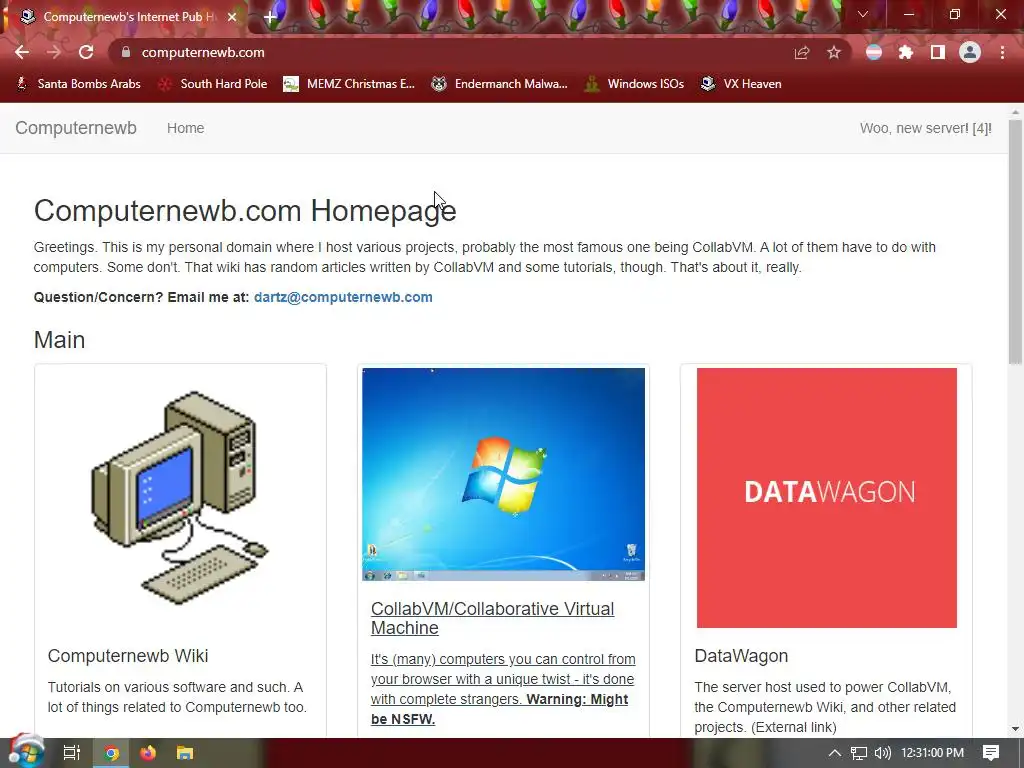This screenshot has width=1024, height=768.
Task: Open the Windows ISOs bookmark
Action: click(x=634, y=84)
